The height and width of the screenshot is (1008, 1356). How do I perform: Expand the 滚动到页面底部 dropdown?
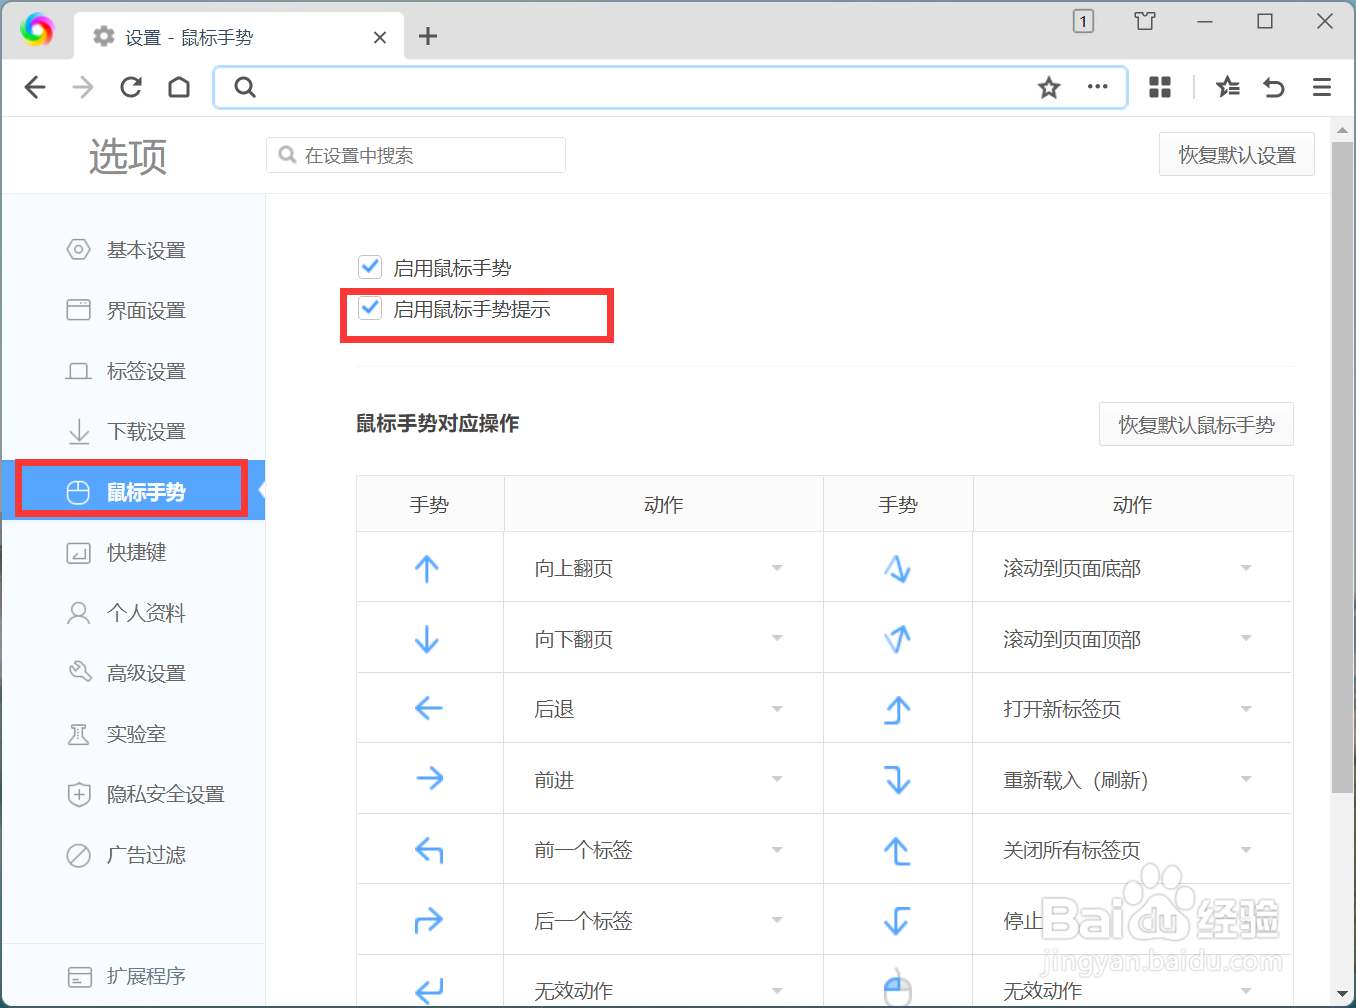pos(1246,567)
